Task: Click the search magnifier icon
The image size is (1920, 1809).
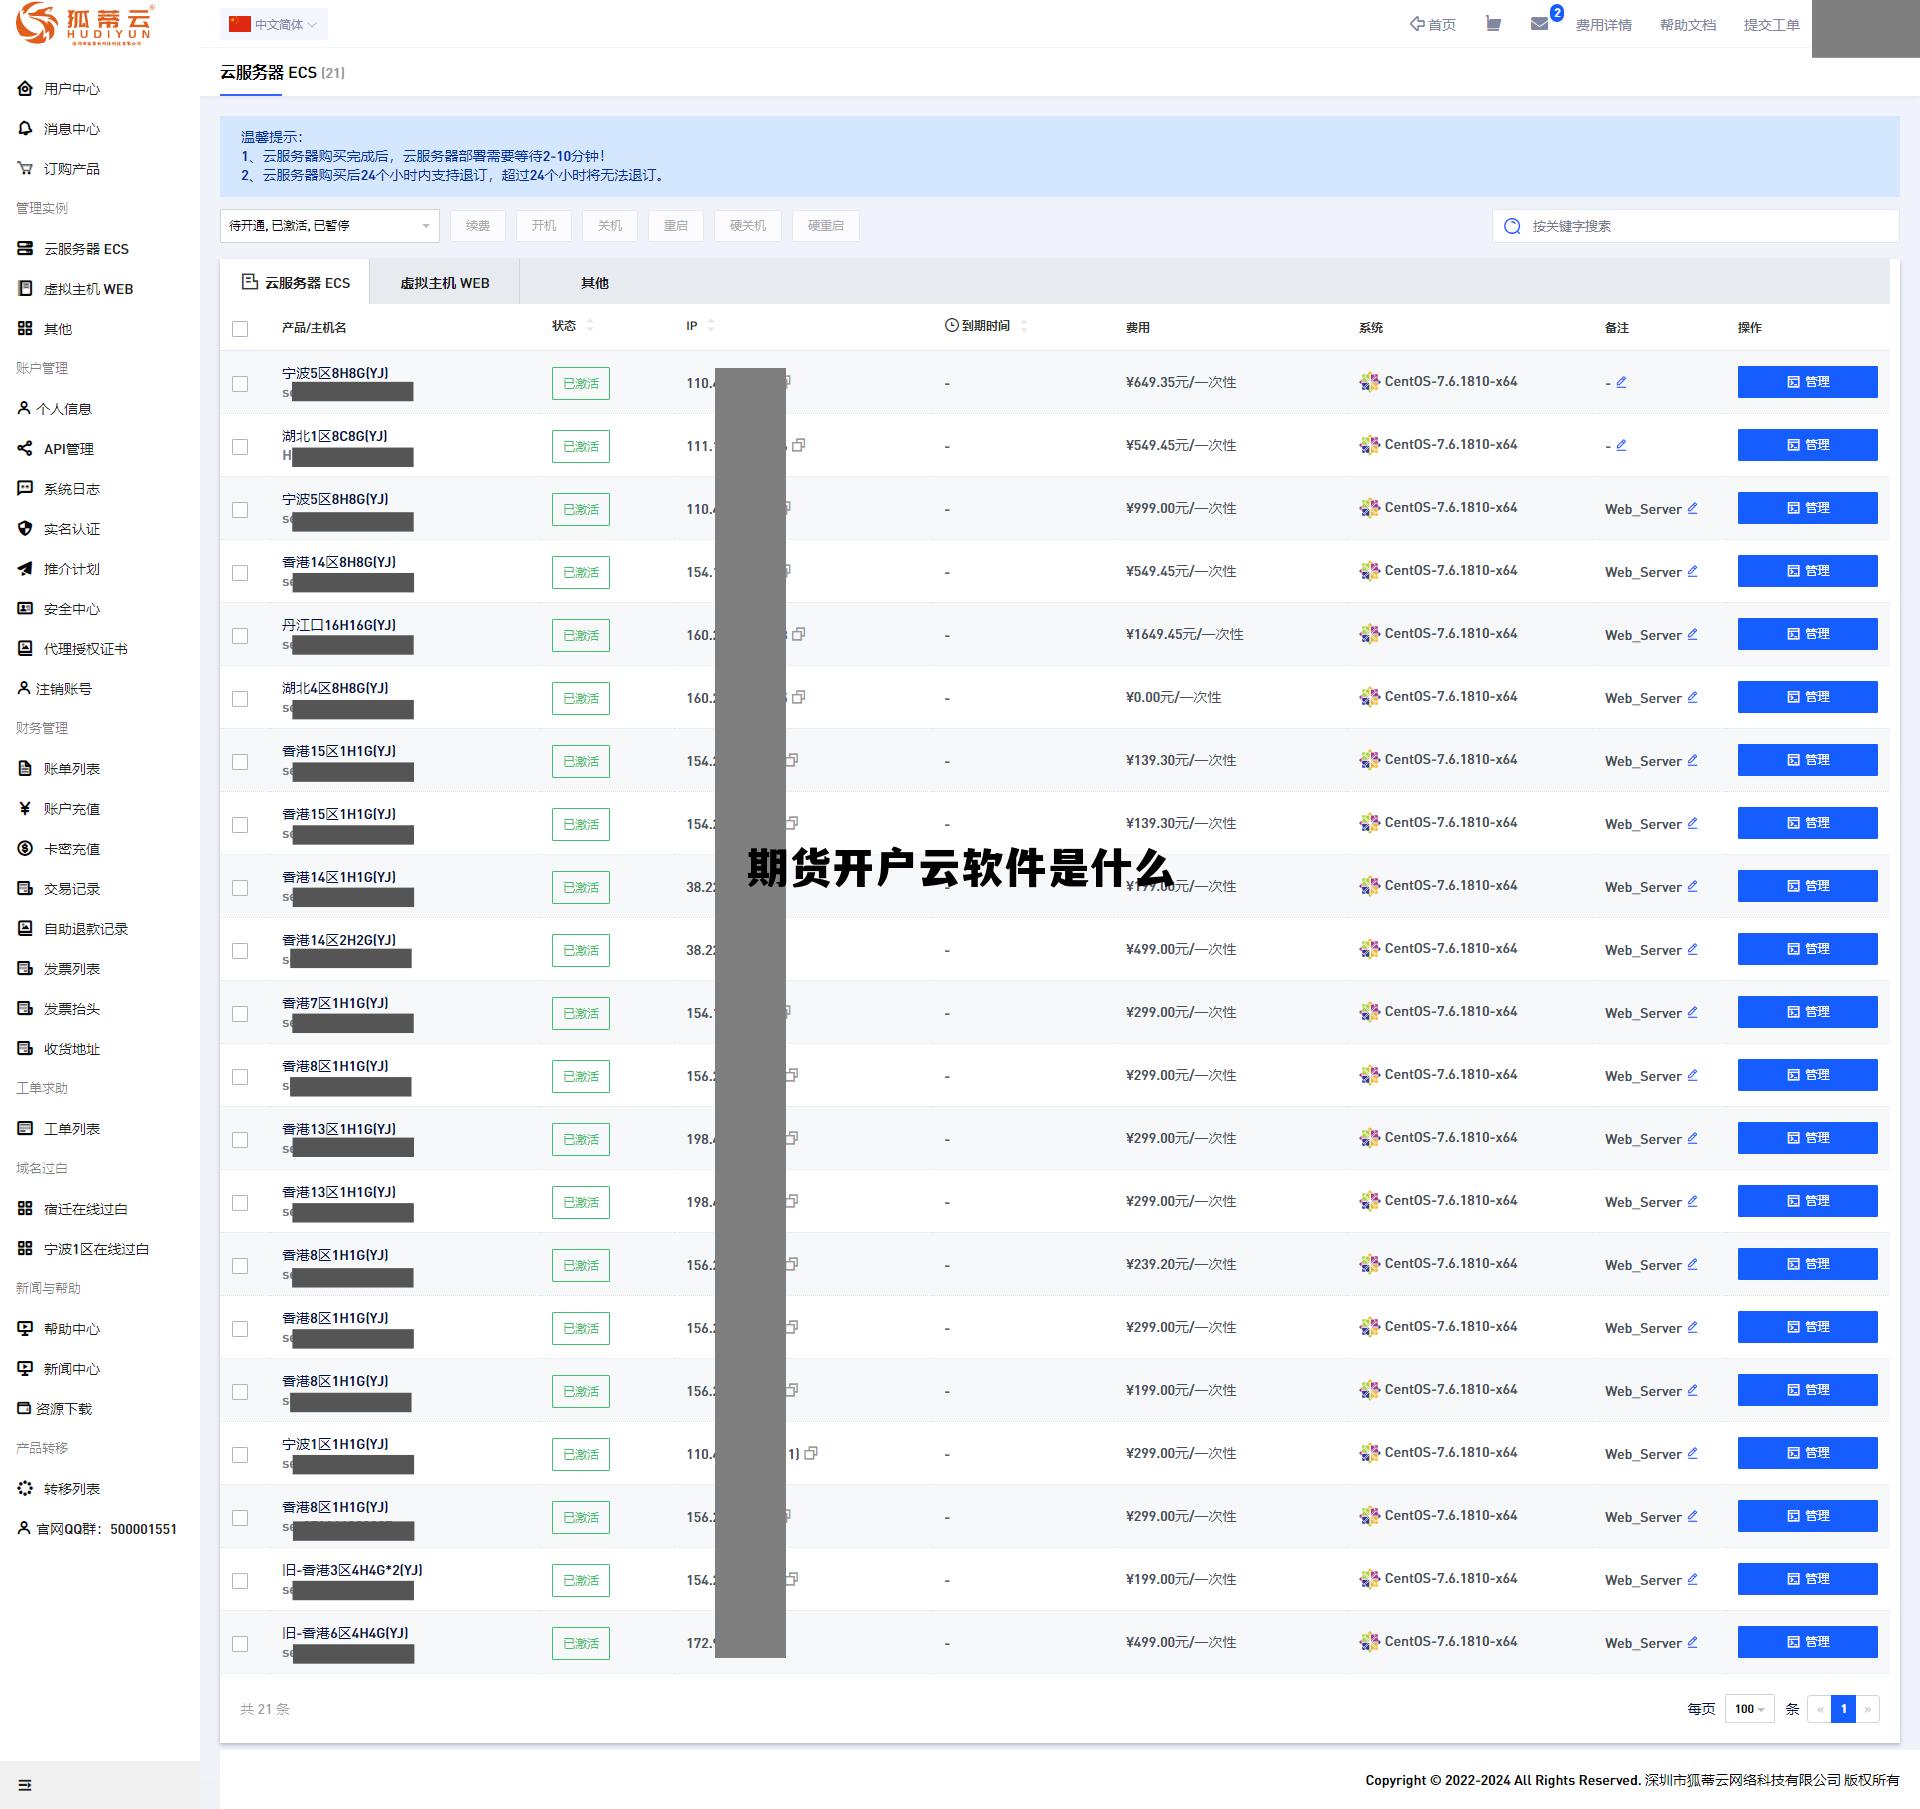Action: tap(1512, 226)
